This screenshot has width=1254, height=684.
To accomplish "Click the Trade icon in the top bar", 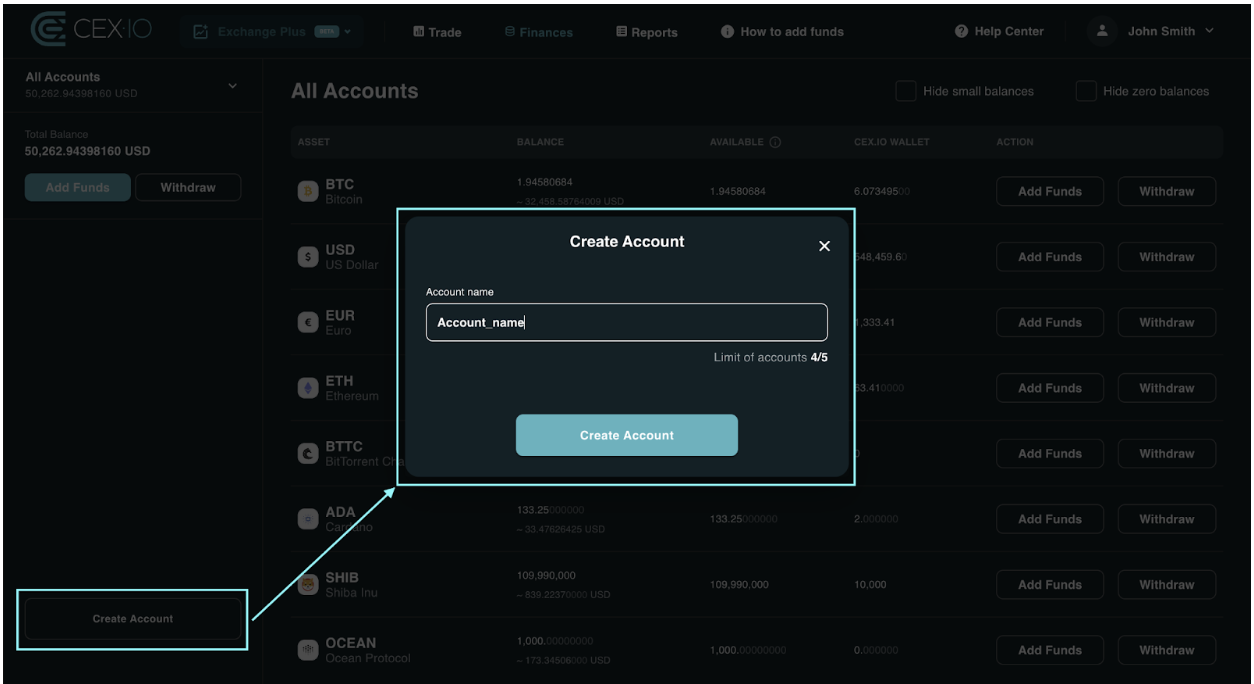I will tap(418, 32).
